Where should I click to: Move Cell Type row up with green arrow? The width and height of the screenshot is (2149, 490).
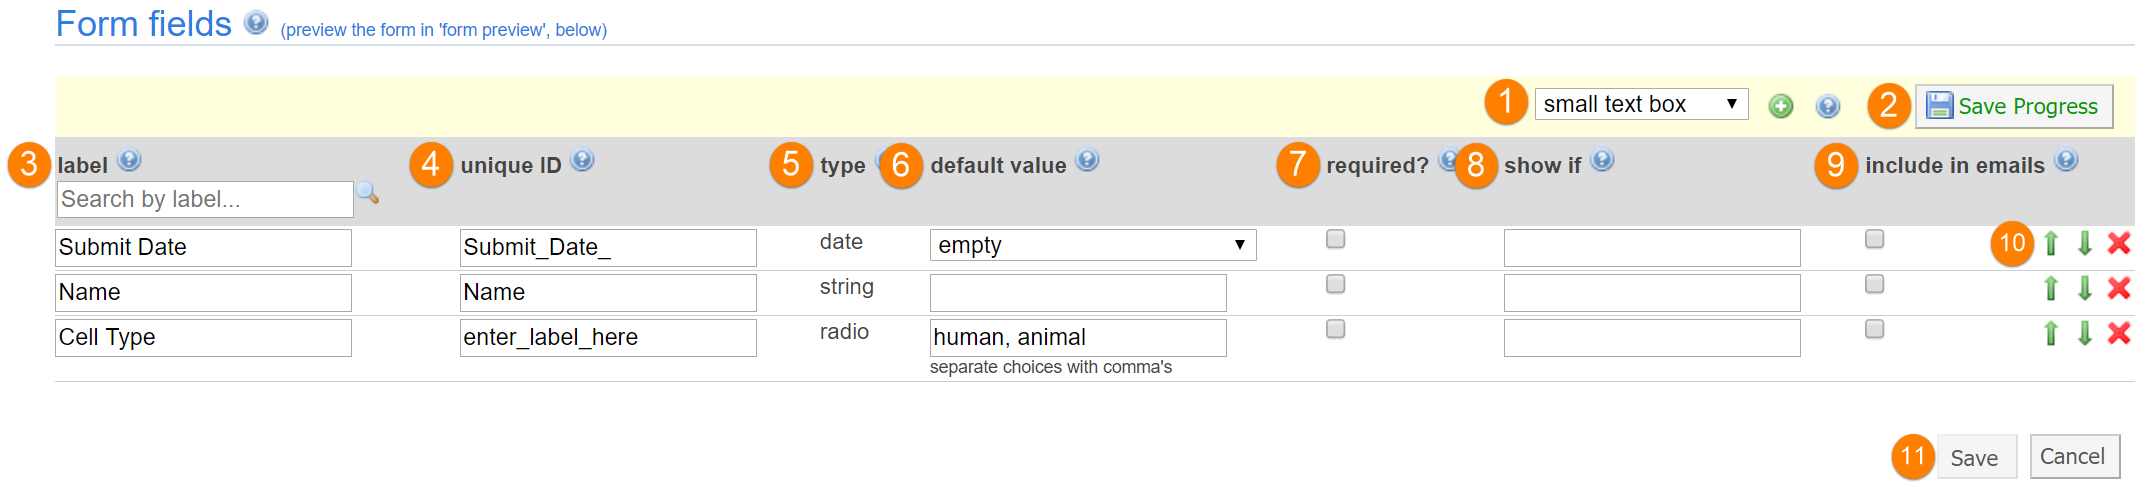tap(2051, 333)
